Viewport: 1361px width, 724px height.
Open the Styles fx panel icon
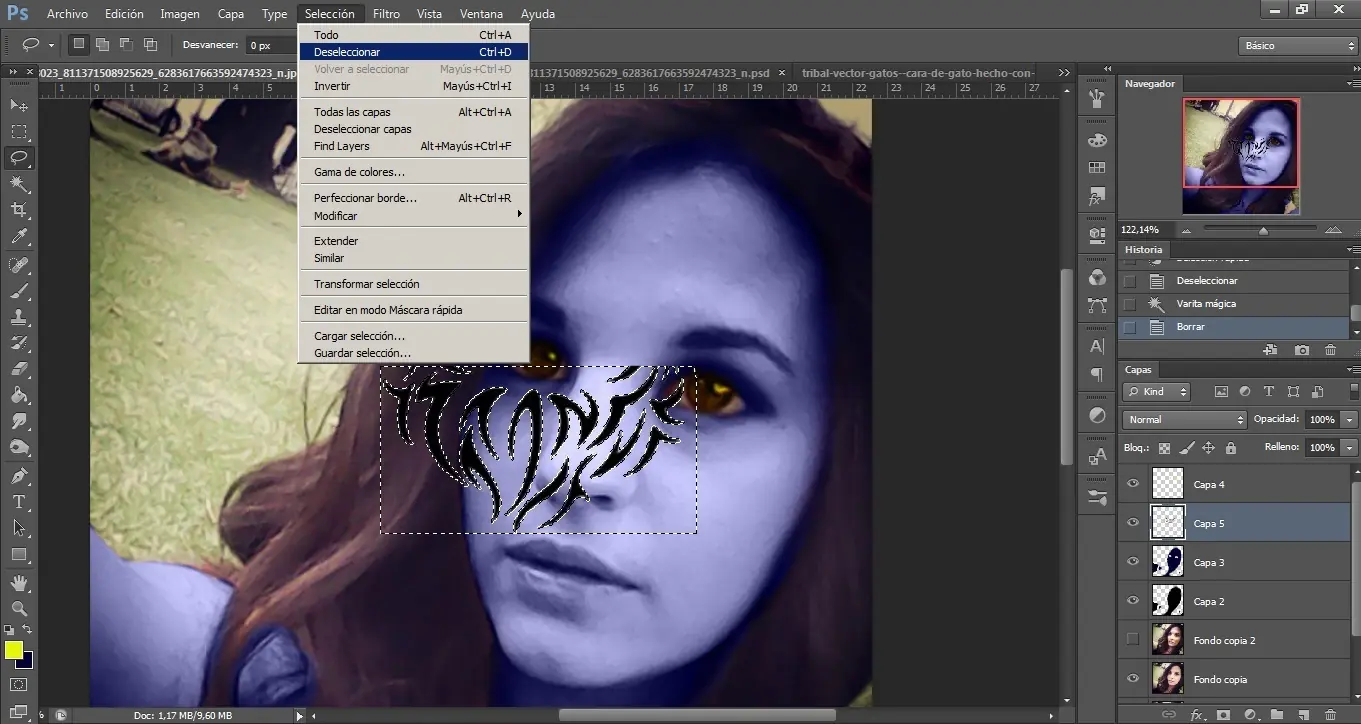1097,195
